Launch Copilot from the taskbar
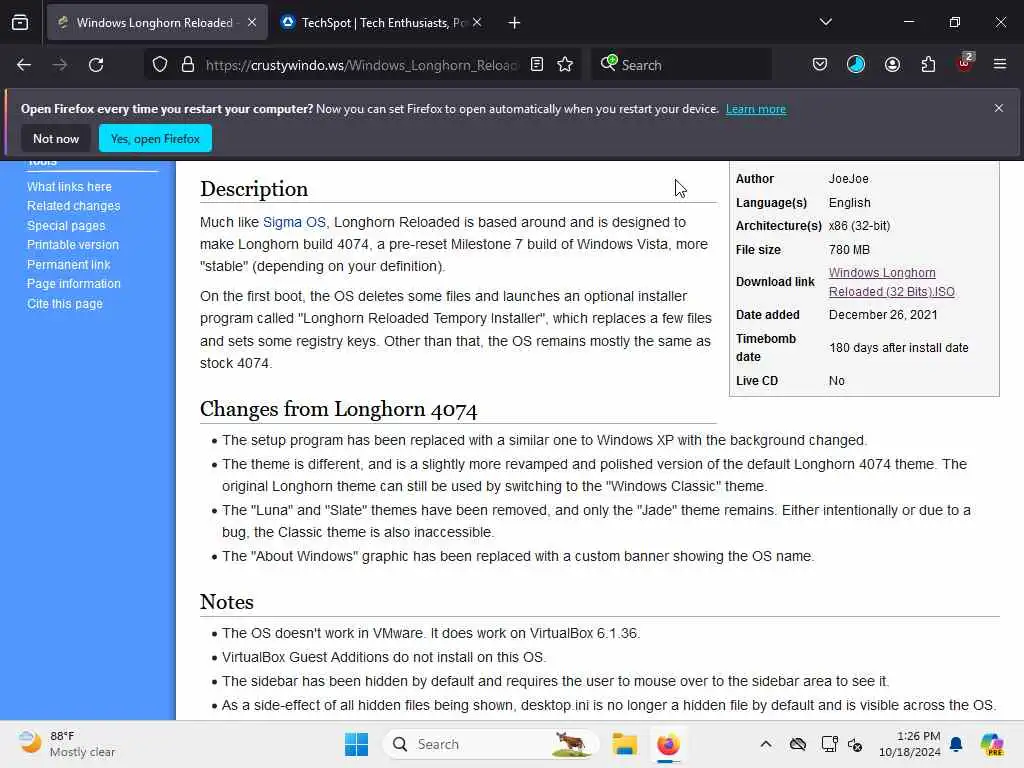The height and width of the screenshot is (768, 1024). tap(992, 744)
